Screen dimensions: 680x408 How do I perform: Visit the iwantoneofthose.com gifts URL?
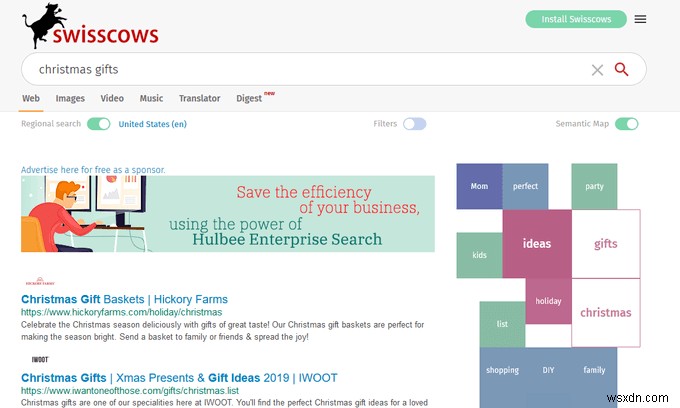pyautogui.click(x=130, y=391)
